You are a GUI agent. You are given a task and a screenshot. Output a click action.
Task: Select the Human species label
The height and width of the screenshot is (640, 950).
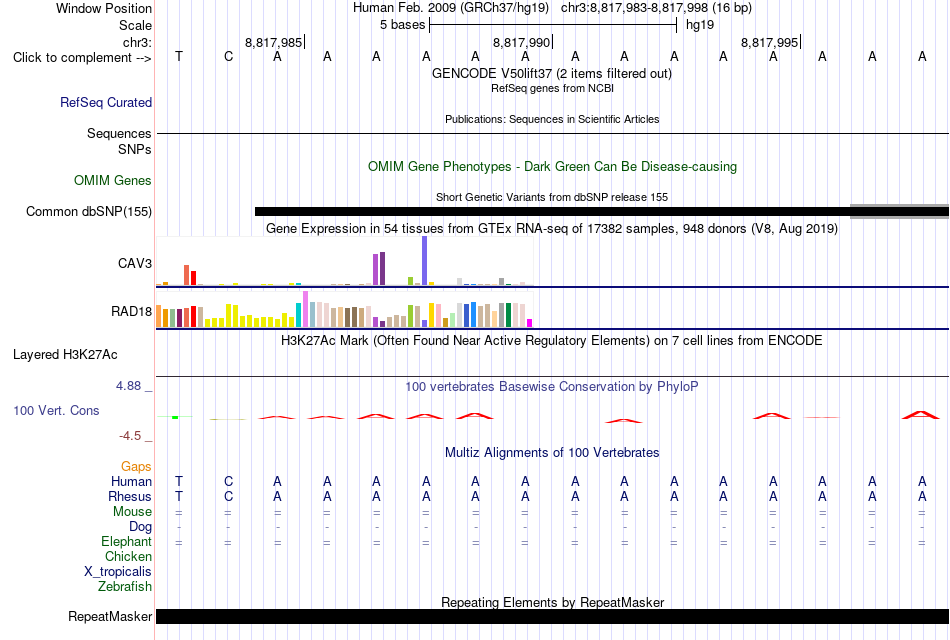click(131, 481)
